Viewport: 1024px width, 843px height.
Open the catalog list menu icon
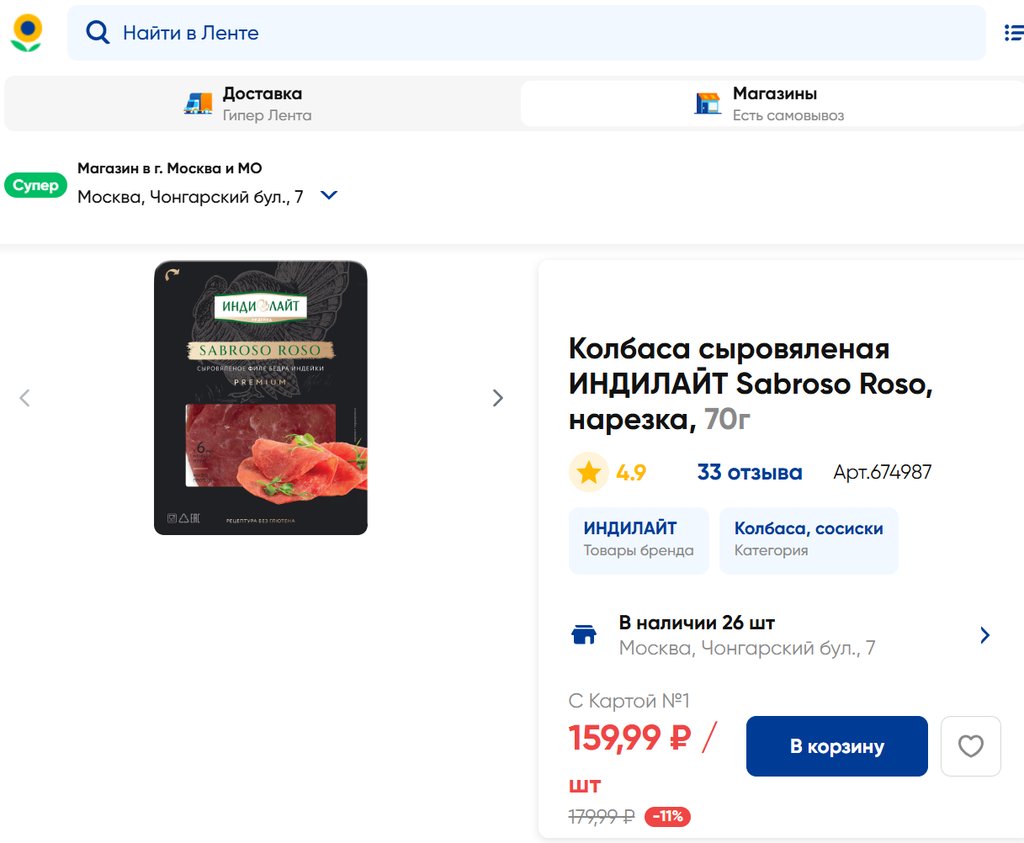(x=1013, y=33)
